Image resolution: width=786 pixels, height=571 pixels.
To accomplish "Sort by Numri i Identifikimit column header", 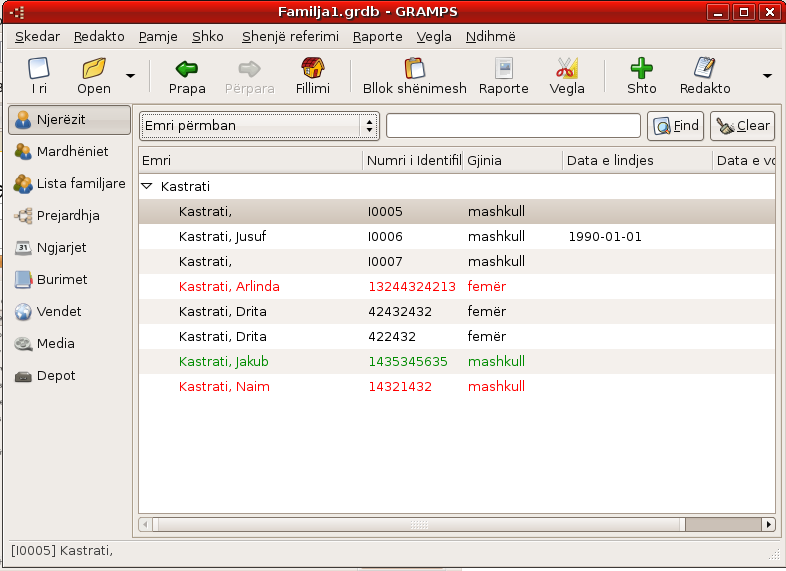I will click(x=413, y=160).
